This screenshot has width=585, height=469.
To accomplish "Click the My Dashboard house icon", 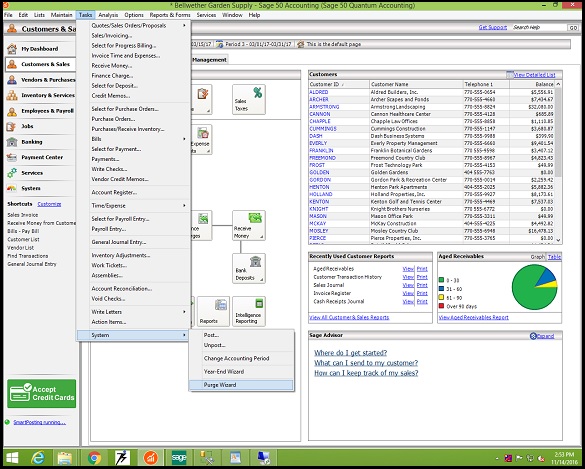I will (12, 49).
